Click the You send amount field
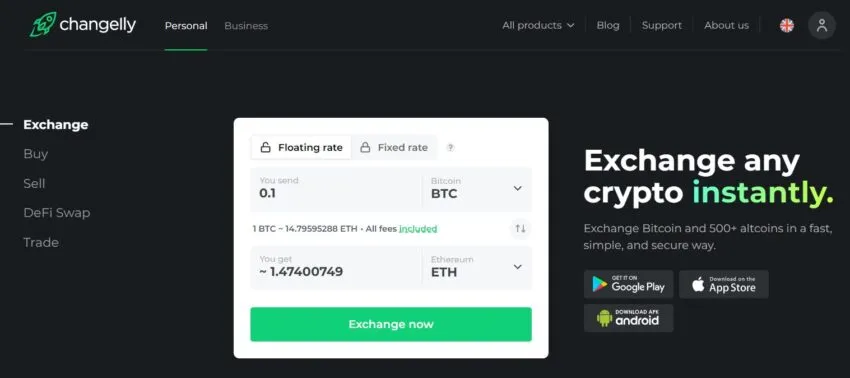 [x=336, y=189]
